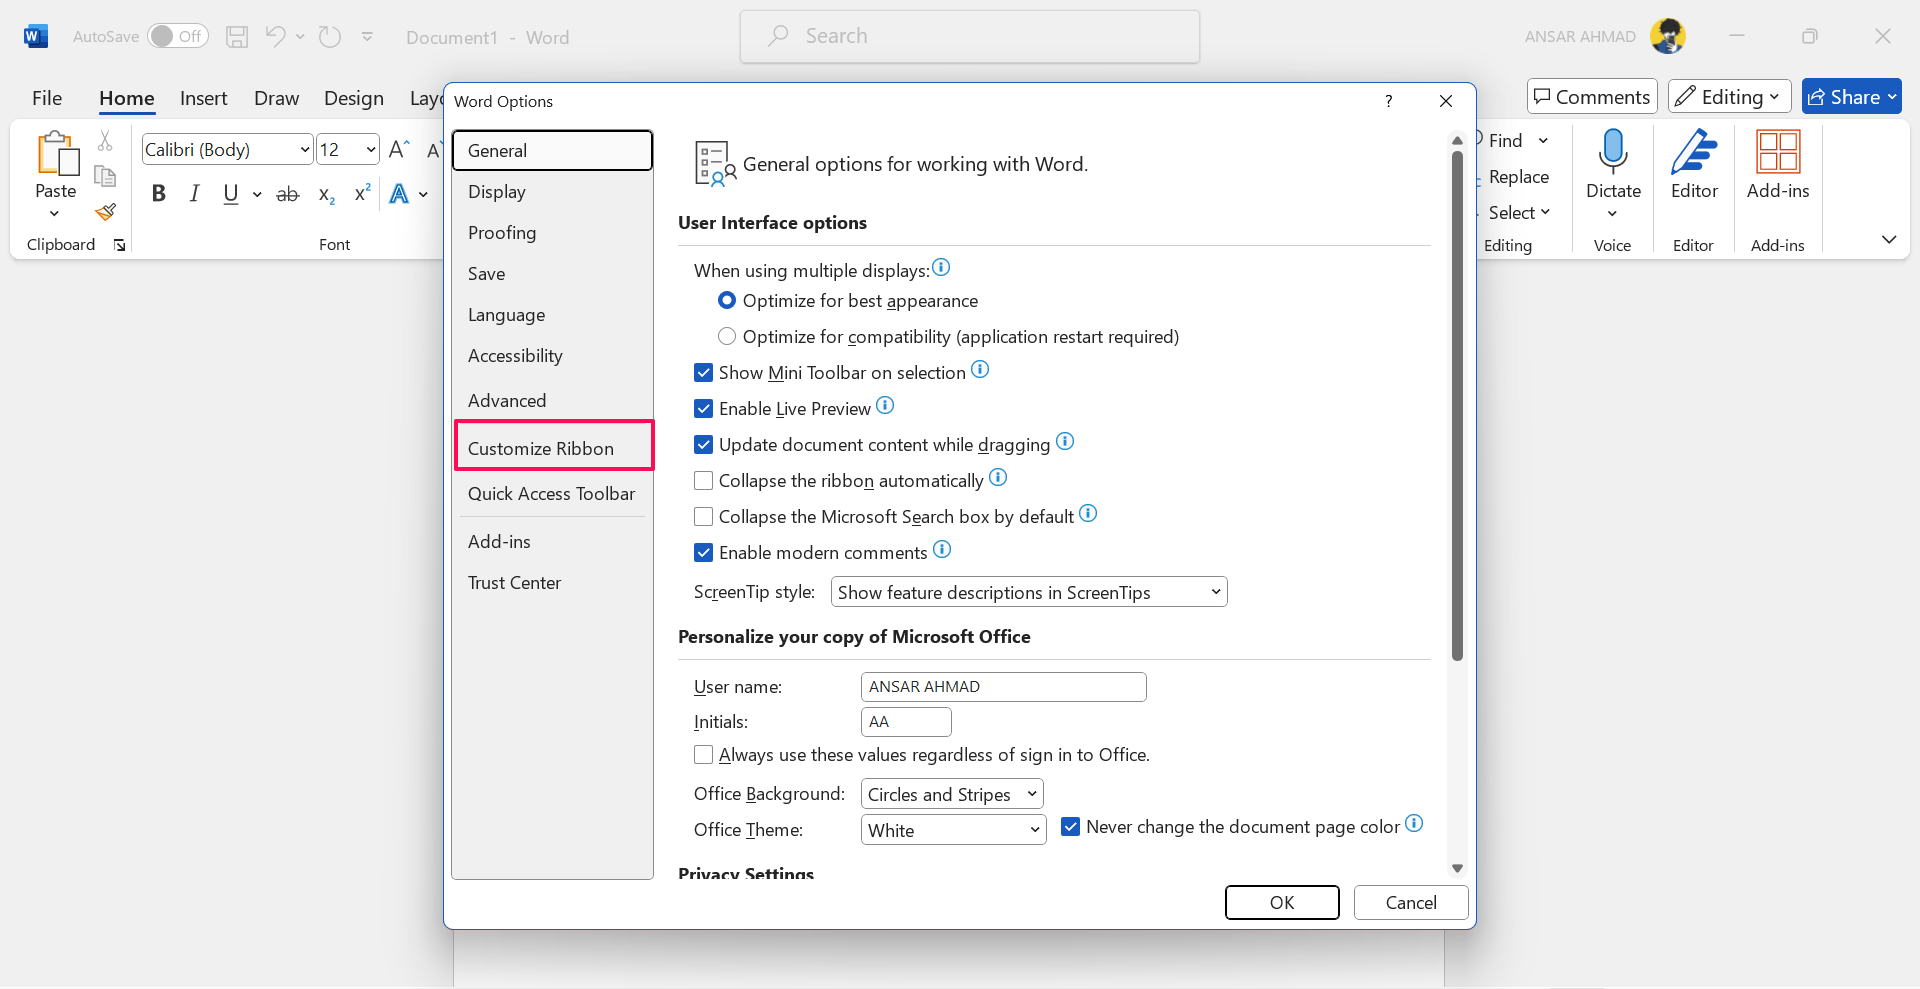Open the Proofing options category

point(552,233)
